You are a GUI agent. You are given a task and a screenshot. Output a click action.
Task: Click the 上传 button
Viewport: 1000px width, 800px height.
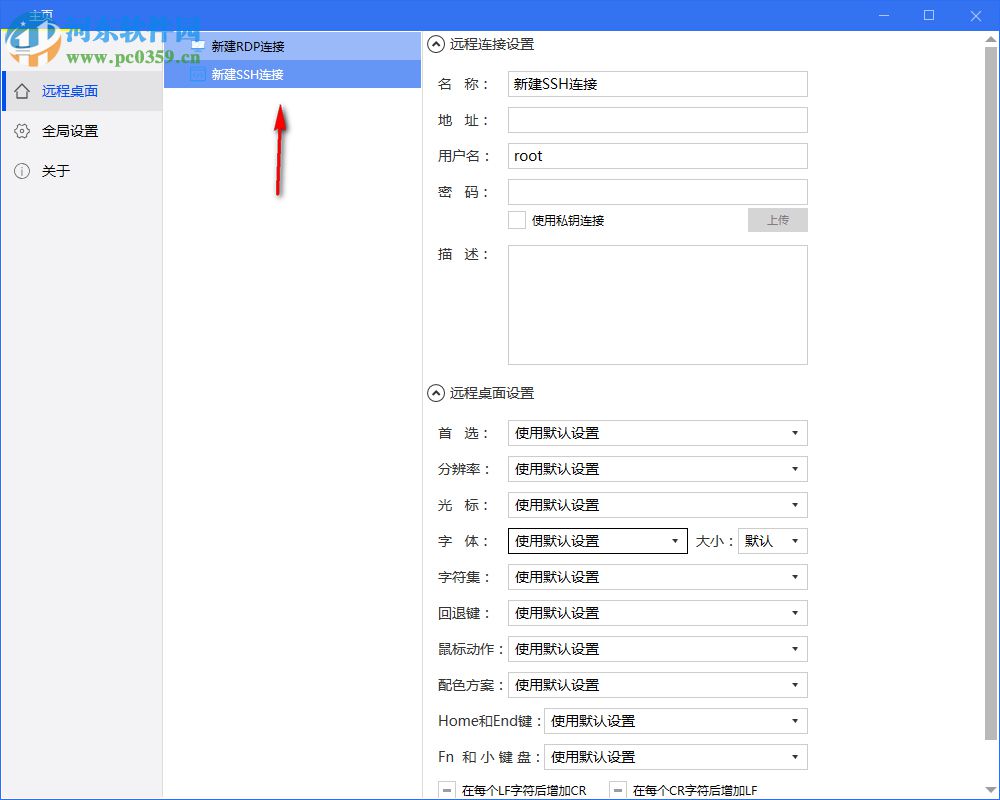click(777, 220)
